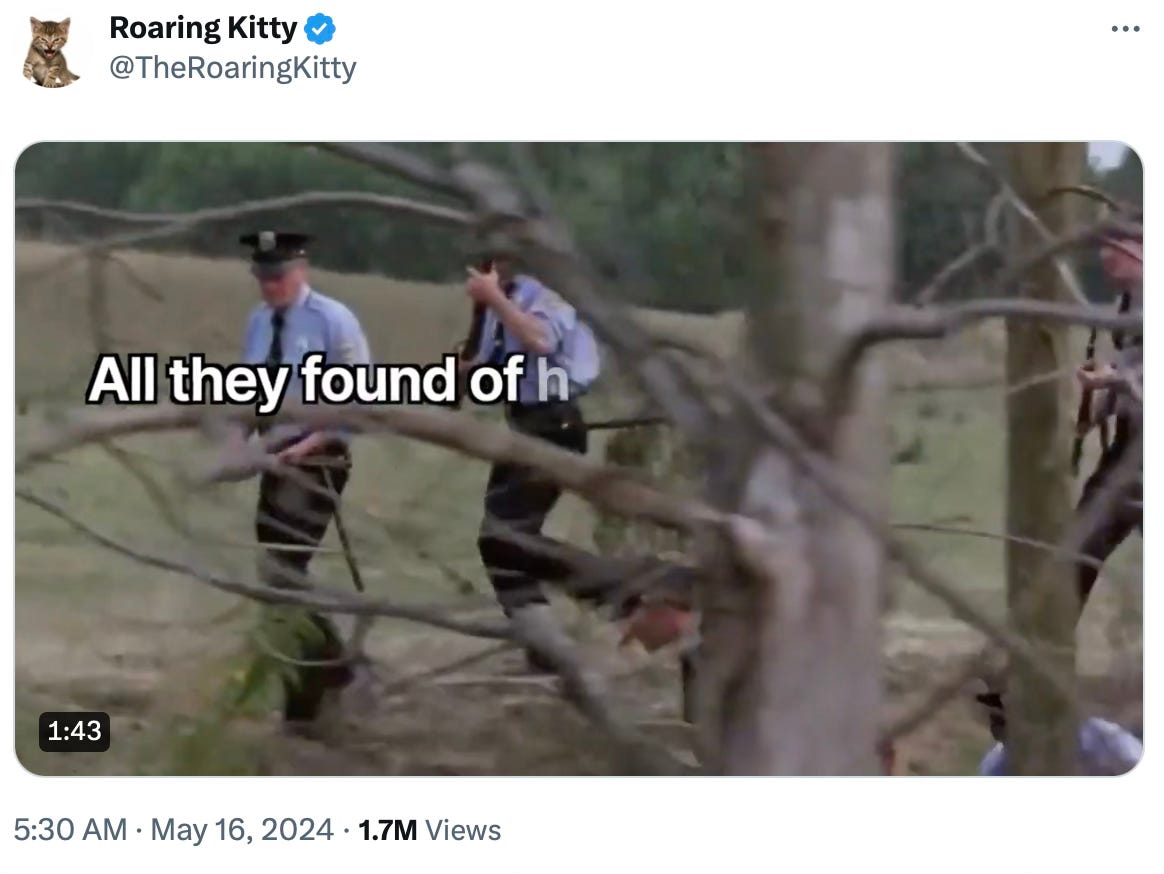Visit the @TheRoaringKitty handle link
Image resolution: width=1164 pixels, height=874 pixels.
click(x=232, y=68)
